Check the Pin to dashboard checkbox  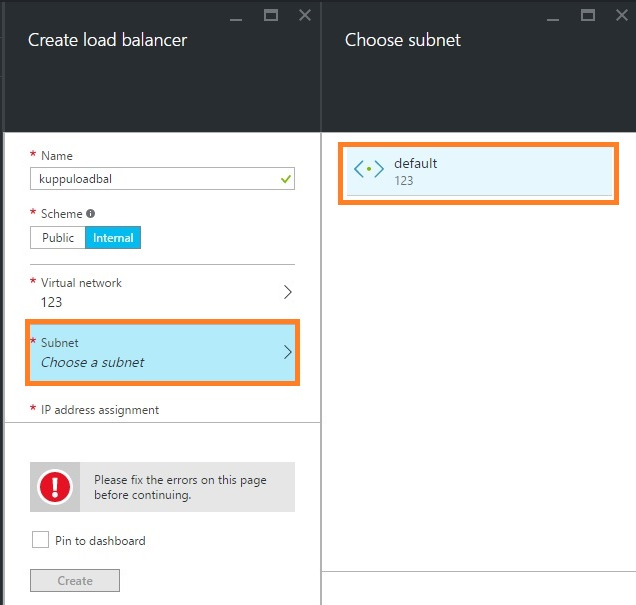click(x=40, y=540)
